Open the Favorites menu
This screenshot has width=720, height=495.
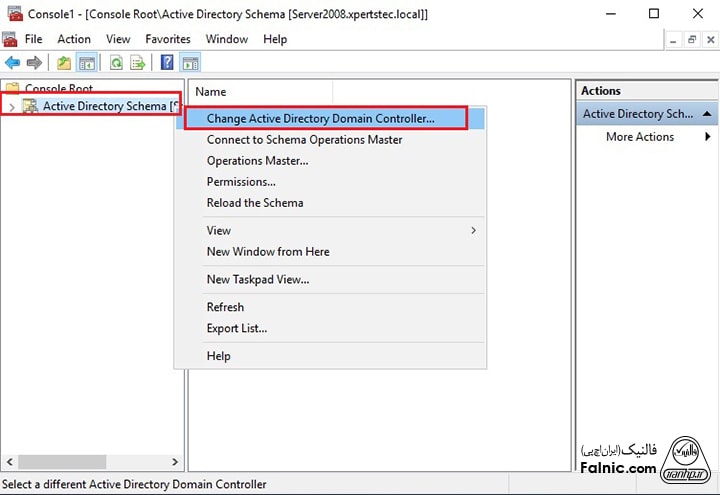pyautogui.click(x=167, y=39)
